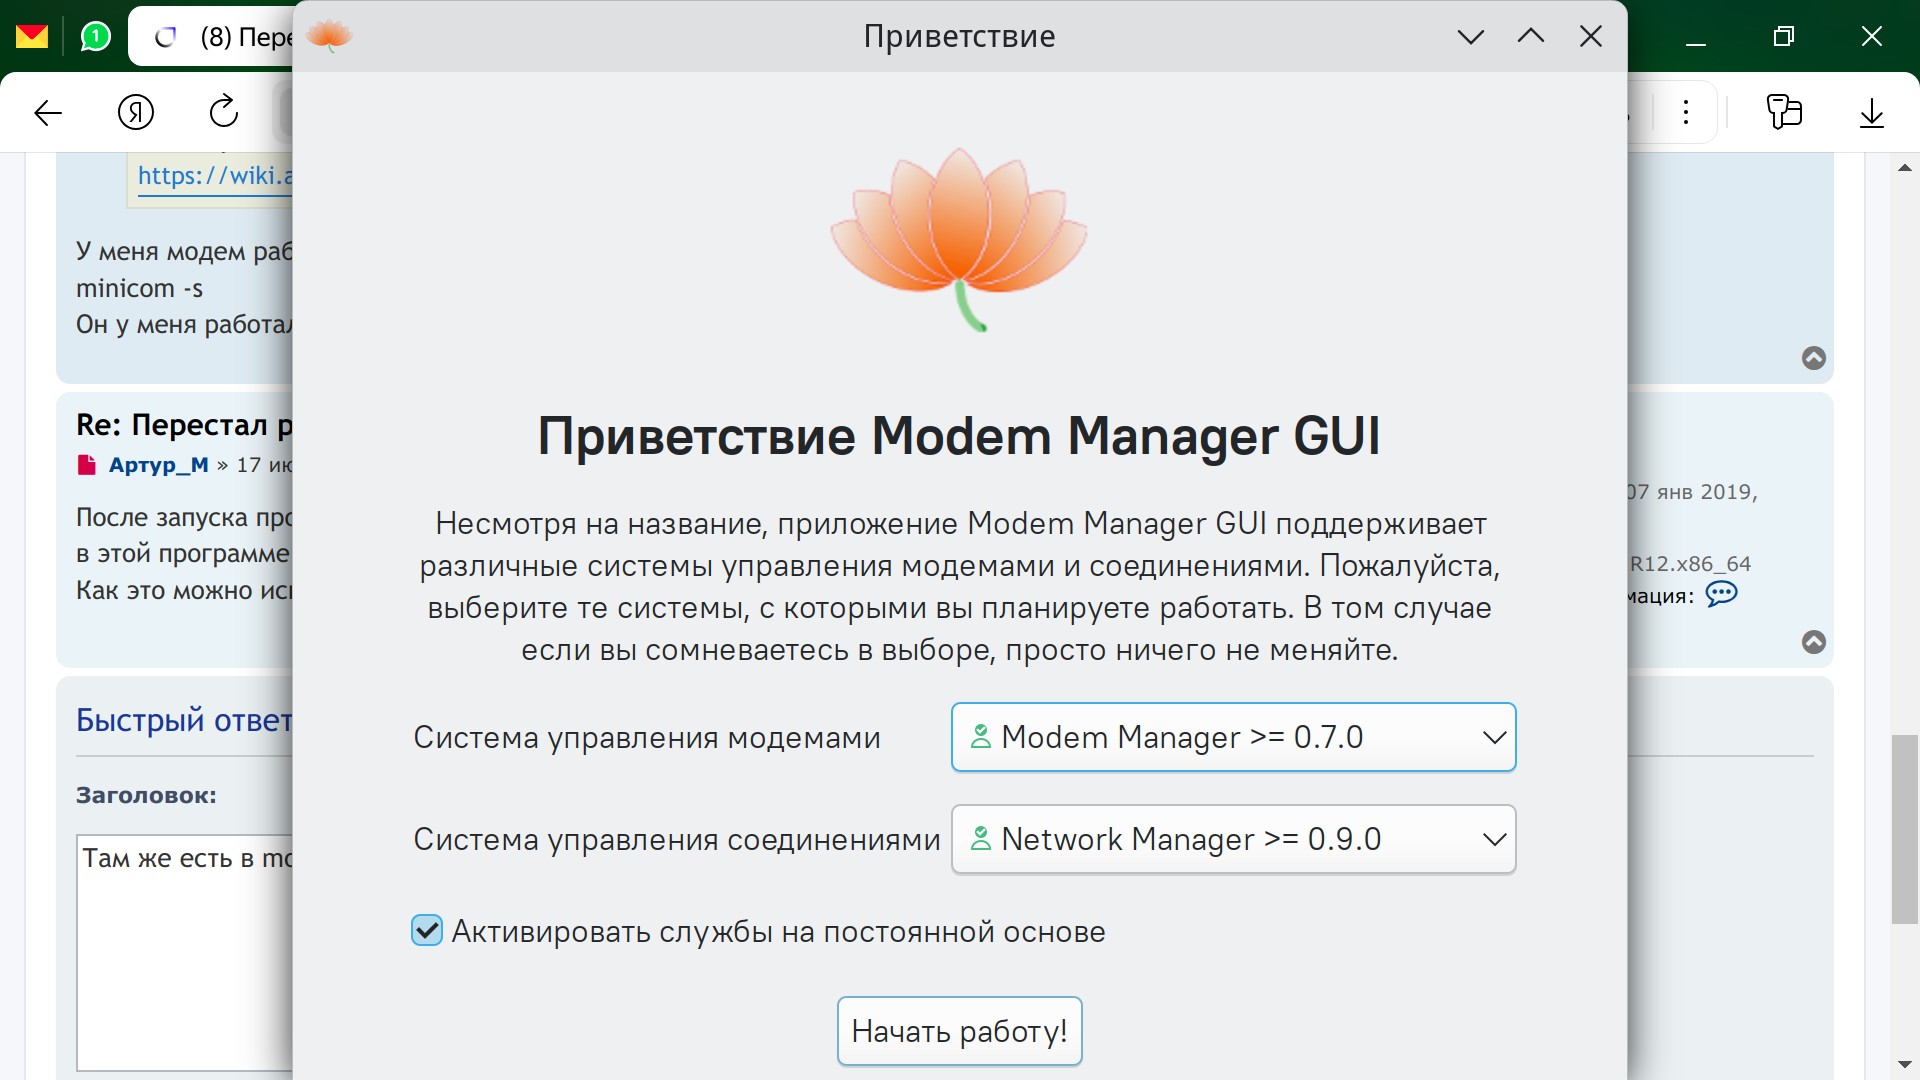Image resolution: width=1920 pixels, height=1080 pixels.
Task: Click the Gmail mail icon
Action: 32,37
